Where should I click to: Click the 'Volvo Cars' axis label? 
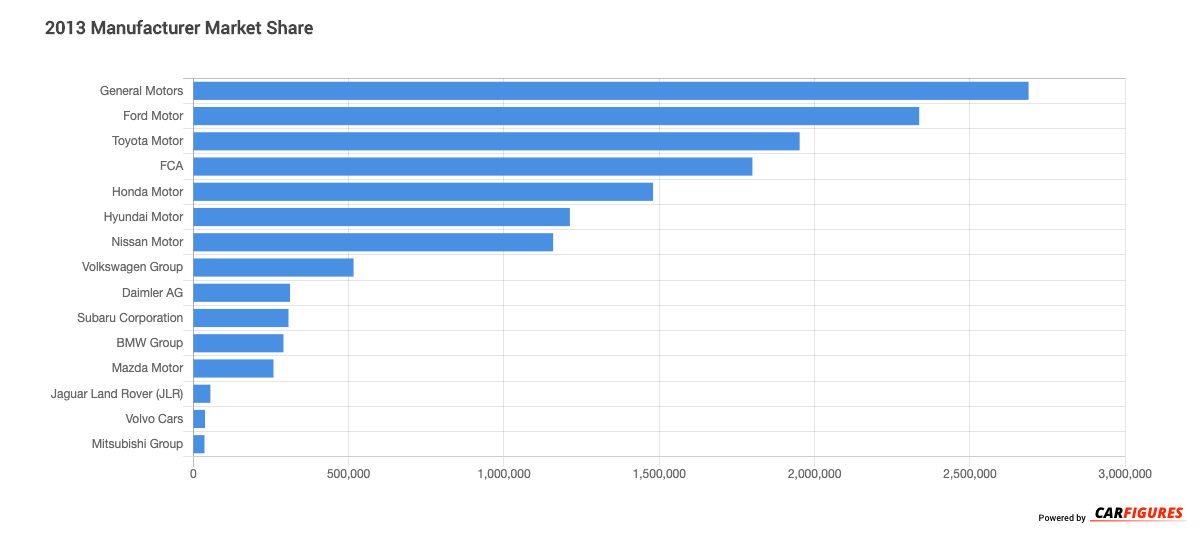pos(154,419)
